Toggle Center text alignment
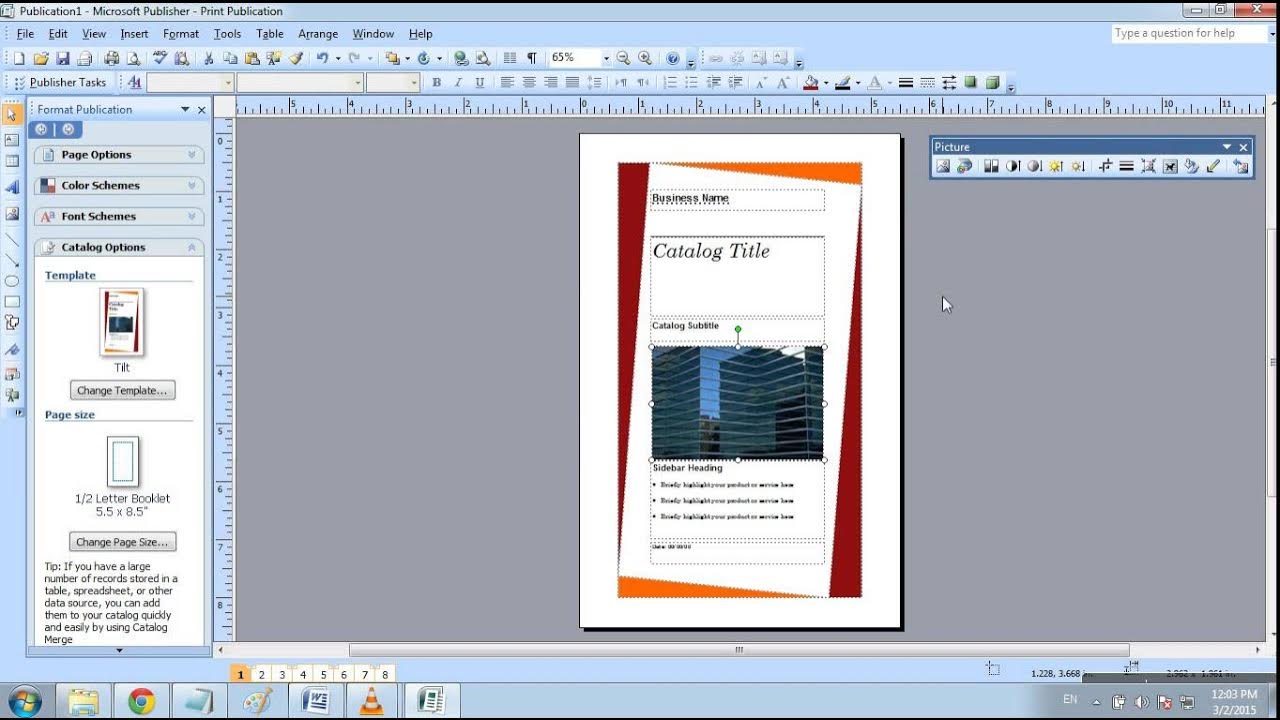The height and width of the screenshot is (720, 1280). point(529,83)
